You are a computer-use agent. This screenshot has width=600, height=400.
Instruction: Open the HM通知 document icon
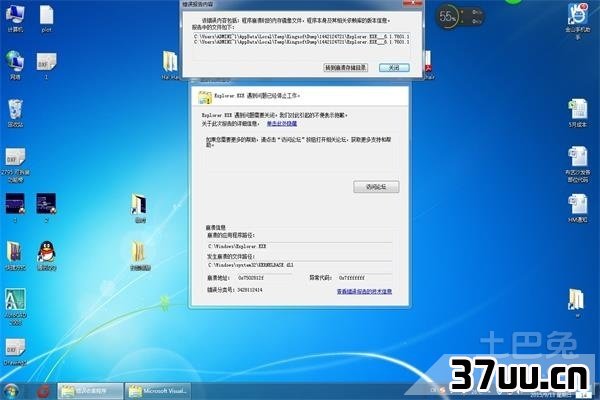[577, 208]
